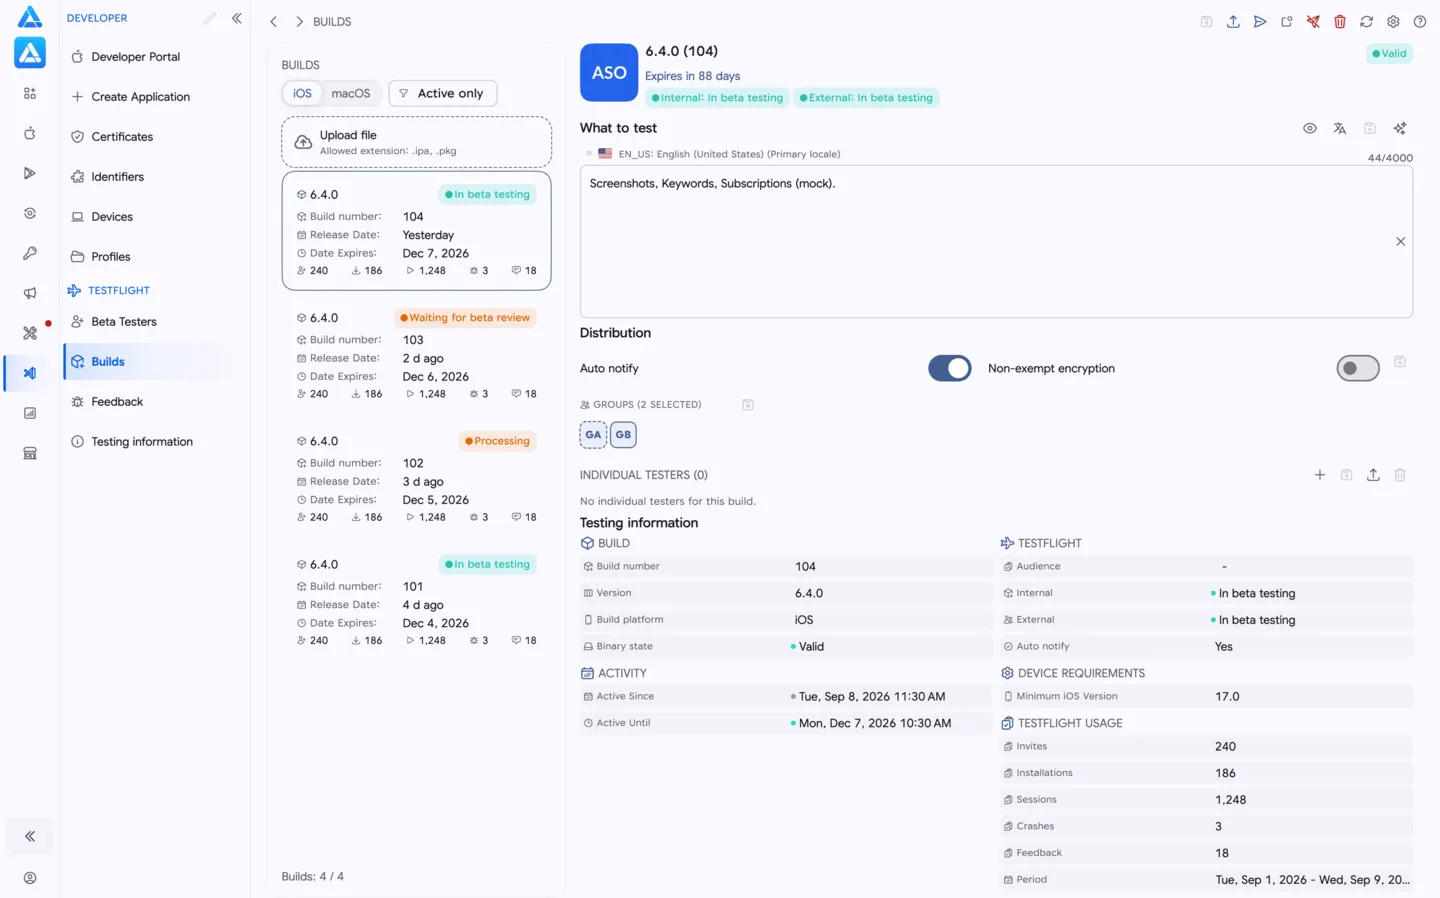Select build 104 card in builds list
This screenshot has width=1440, height=898.
(x=416, y=231)
